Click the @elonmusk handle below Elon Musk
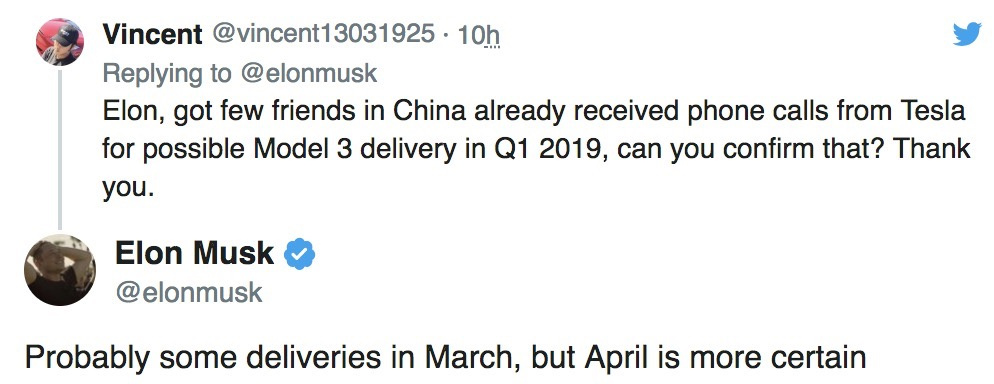 (189, 292)
